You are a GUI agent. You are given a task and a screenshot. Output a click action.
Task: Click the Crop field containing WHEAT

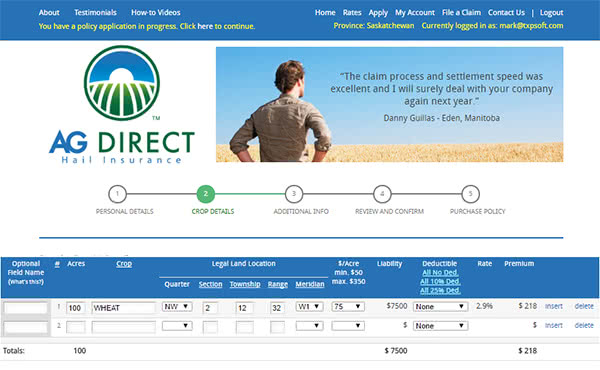click(x=124, y=308)
